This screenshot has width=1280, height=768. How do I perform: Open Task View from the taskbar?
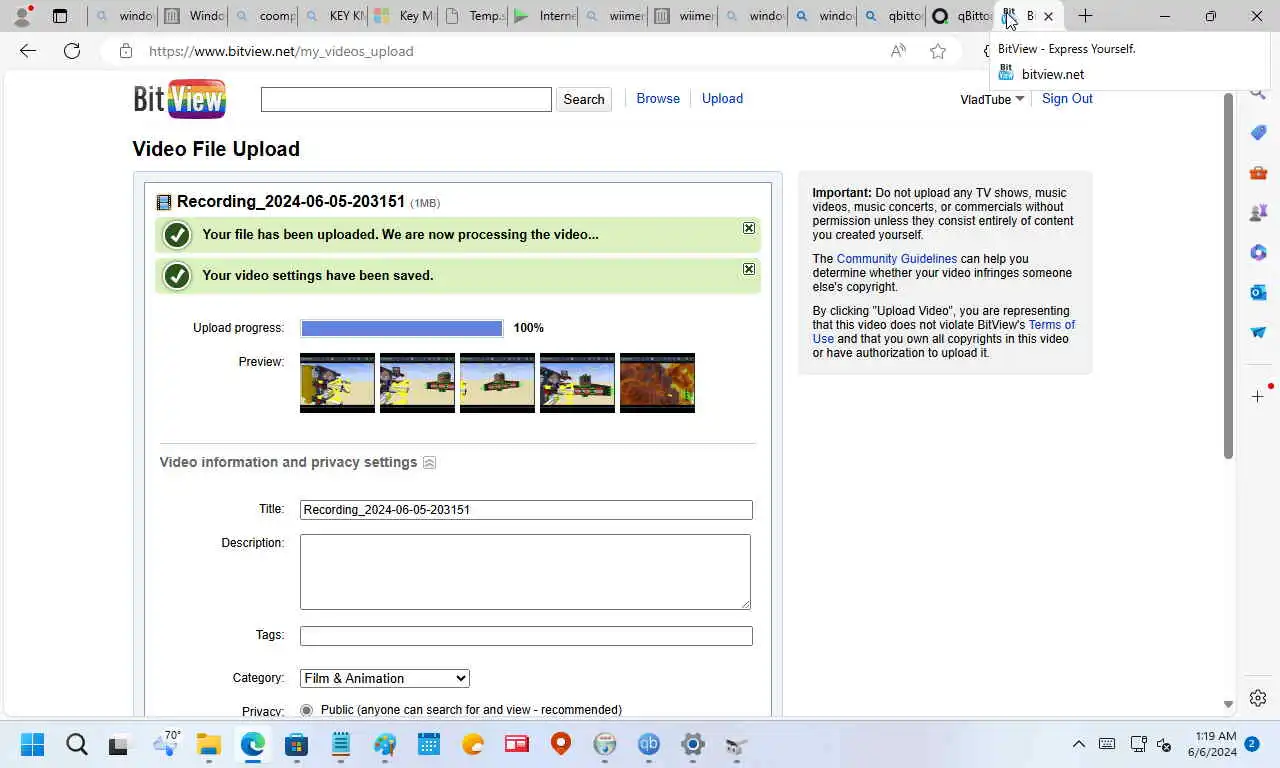click(119, 745)
